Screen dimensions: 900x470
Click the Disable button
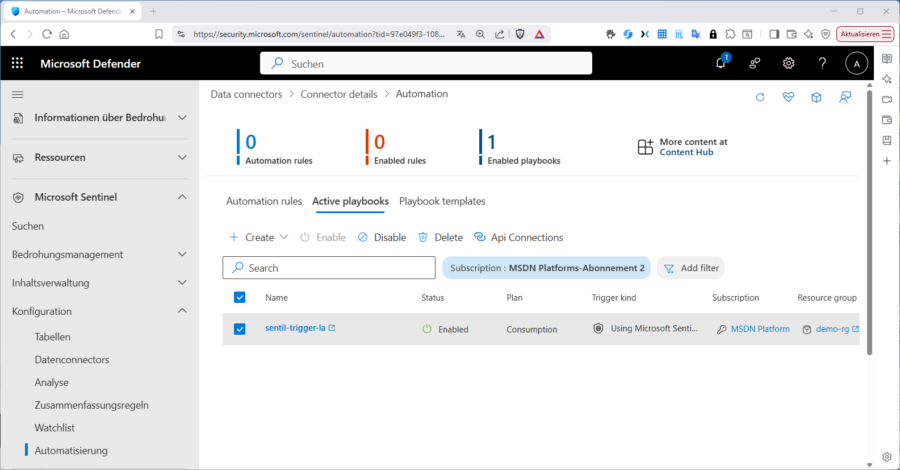tap(382, 238)
